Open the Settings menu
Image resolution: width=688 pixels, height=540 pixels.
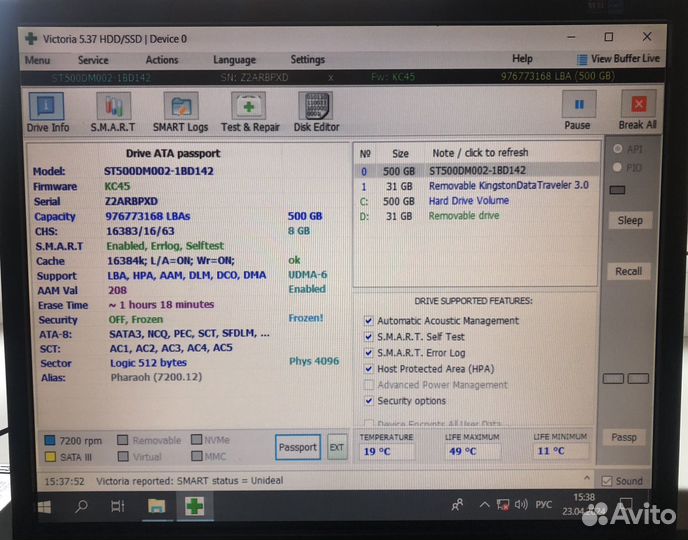tap(308, 59)
